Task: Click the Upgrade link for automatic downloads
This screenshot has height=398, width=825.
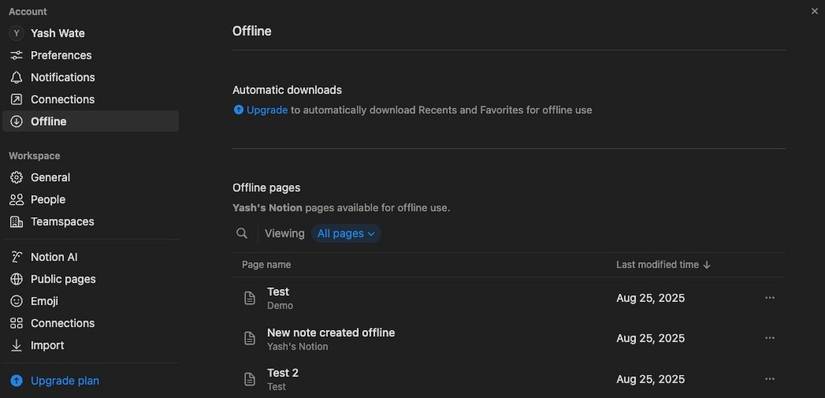Action: point(267,110)
